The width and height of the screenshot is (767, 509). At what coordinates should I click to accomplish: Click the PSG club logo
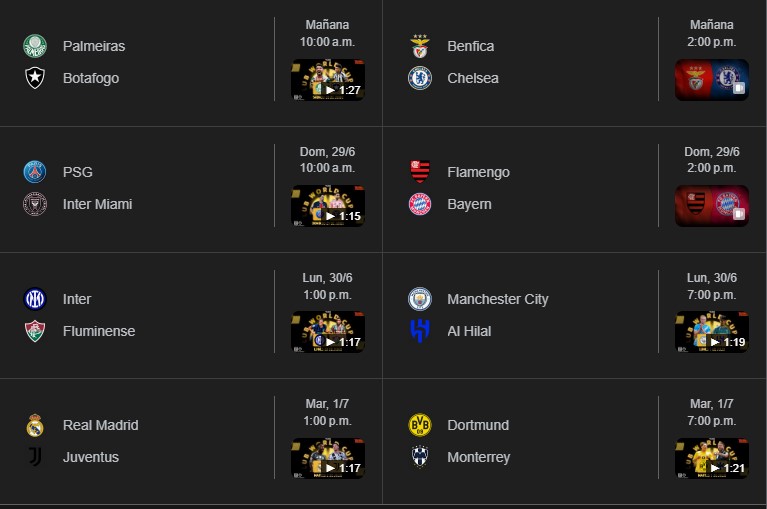[35, 172]
